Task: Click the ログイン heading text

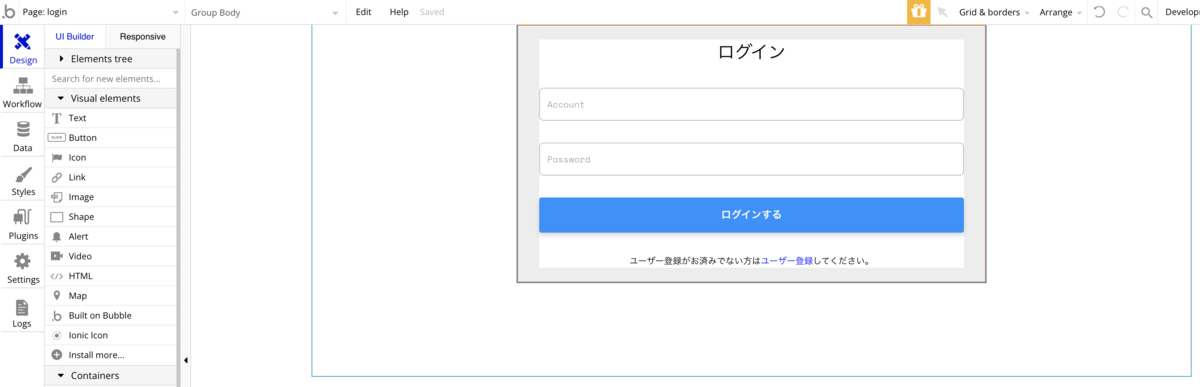Action: (751, 52)
